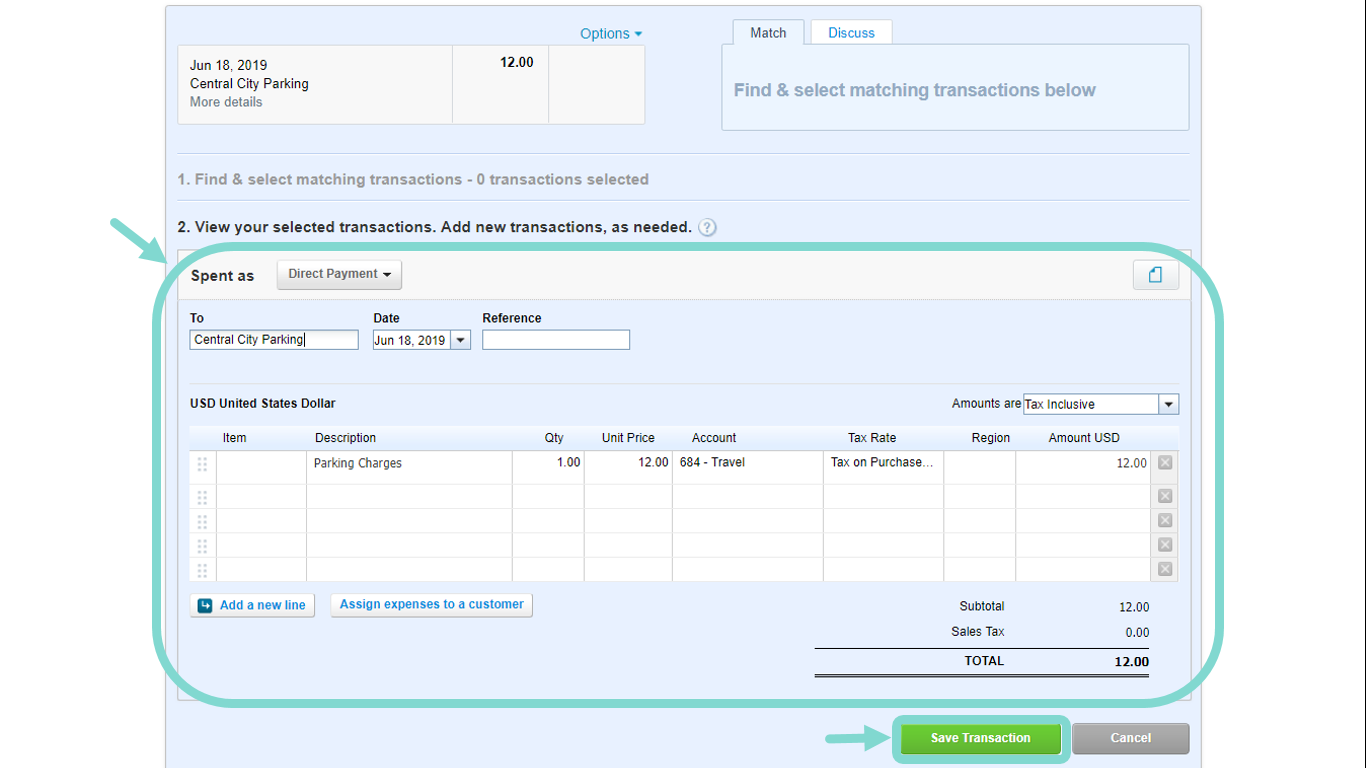
Task: Click the Save Transaction button
Action: [980, 738]
